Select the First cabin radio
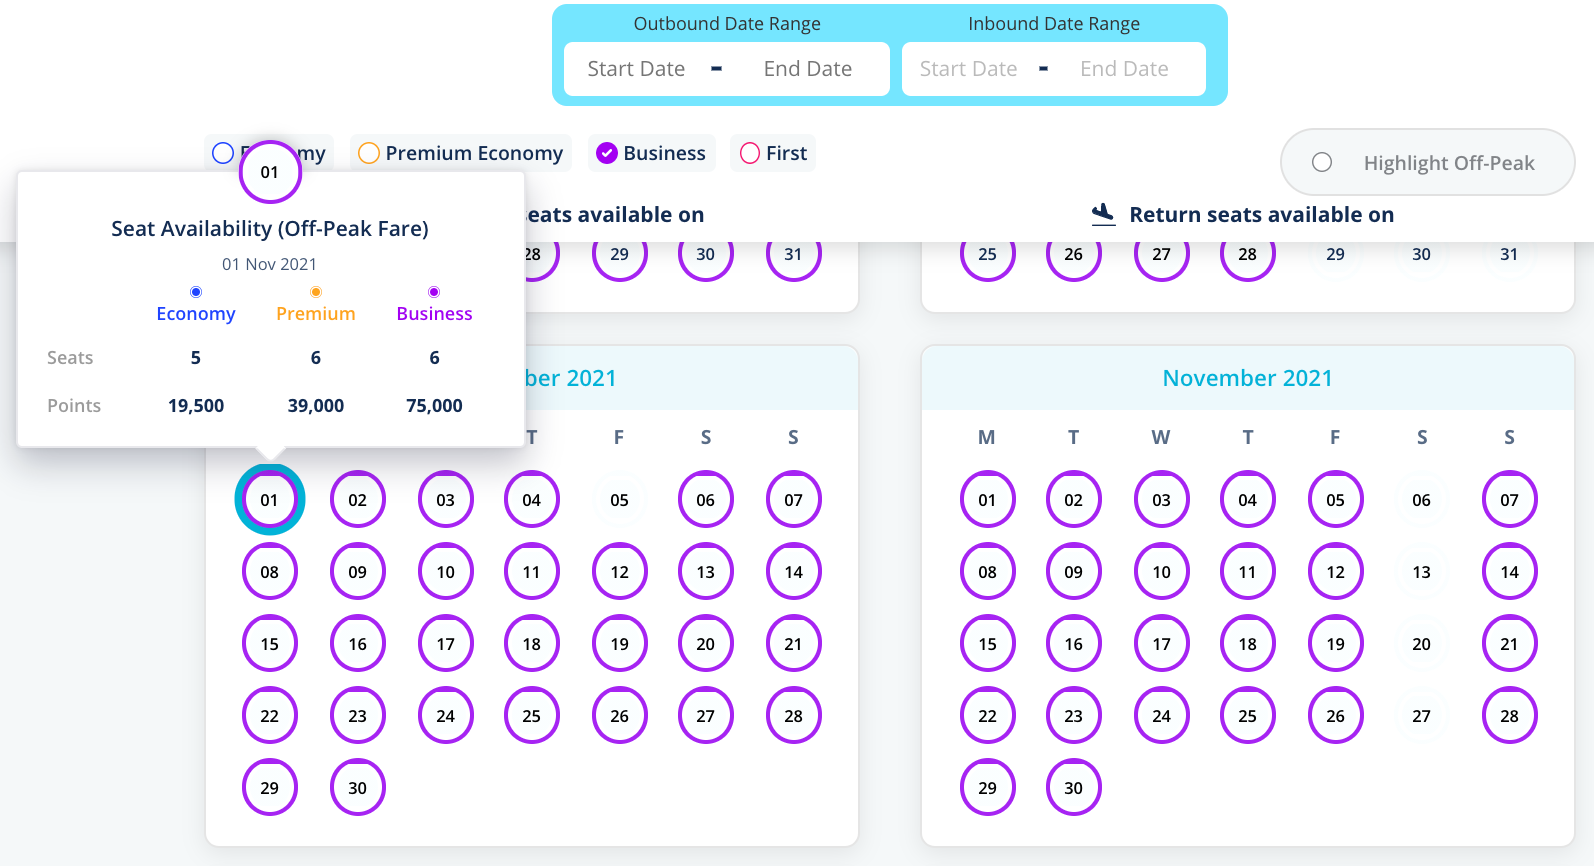This screenshot has height=866, width=1594. [750, 153]
